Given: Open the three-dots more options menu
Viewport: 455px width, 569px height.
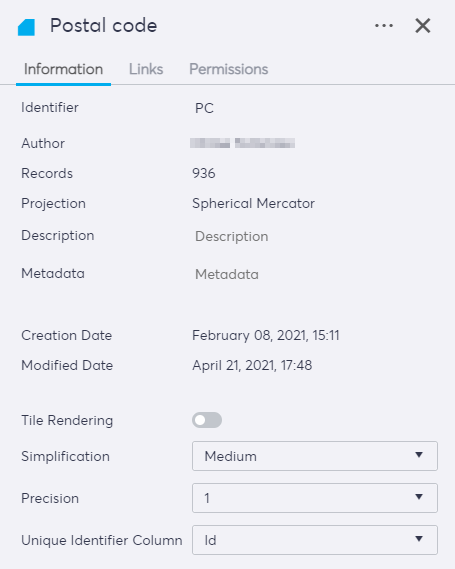Looking at the screenshot, I should (384, 26).
